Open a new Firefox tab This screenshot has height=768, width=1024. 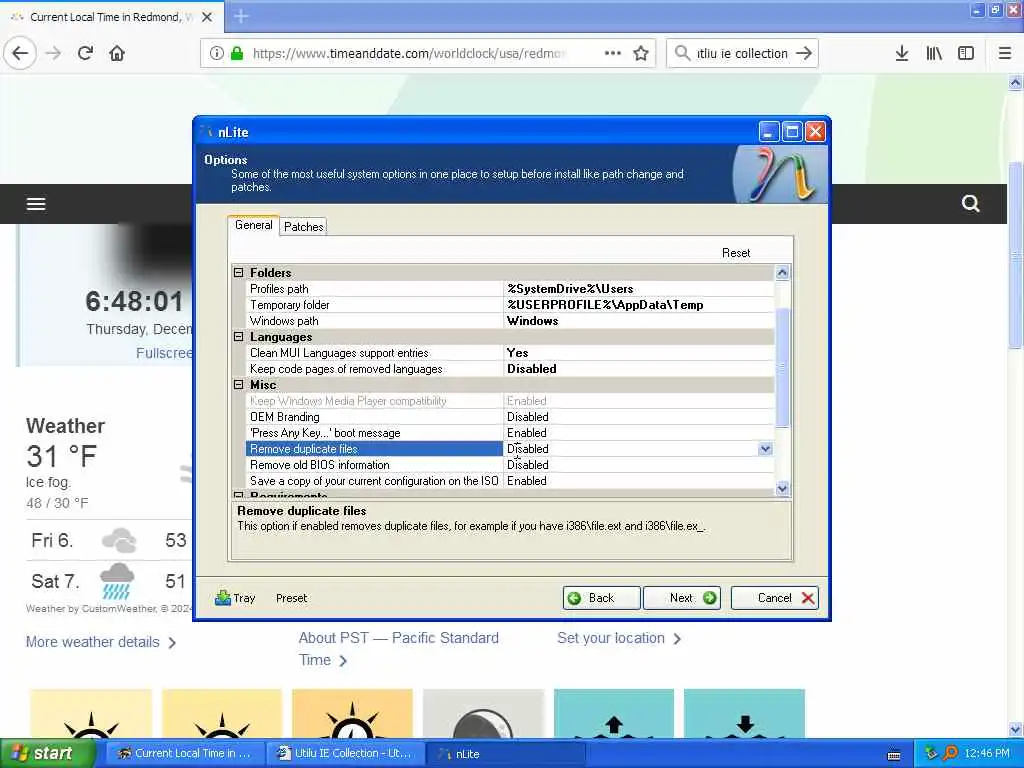pyautogui.click(x=241, y=16)
